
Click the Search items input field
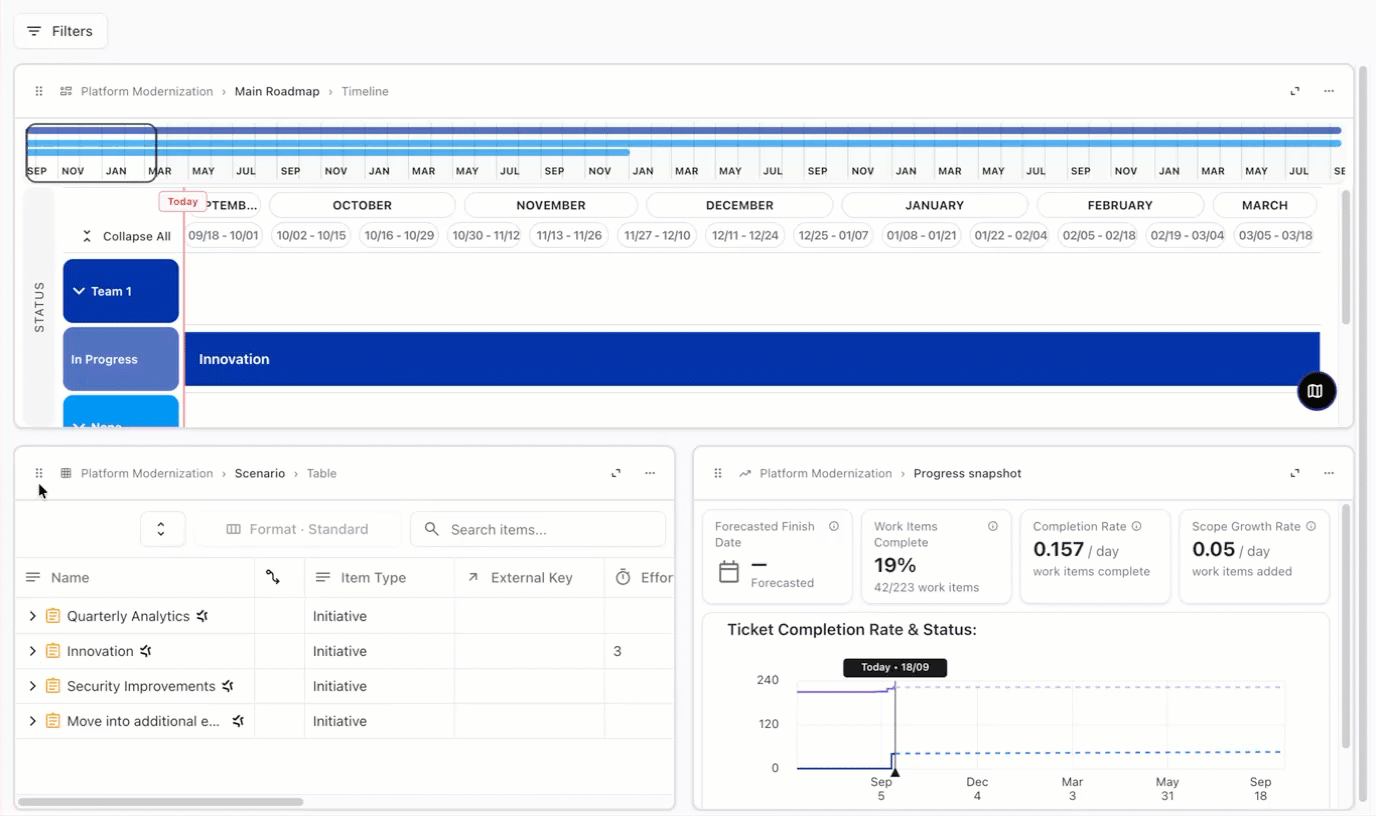pos(538,529)
